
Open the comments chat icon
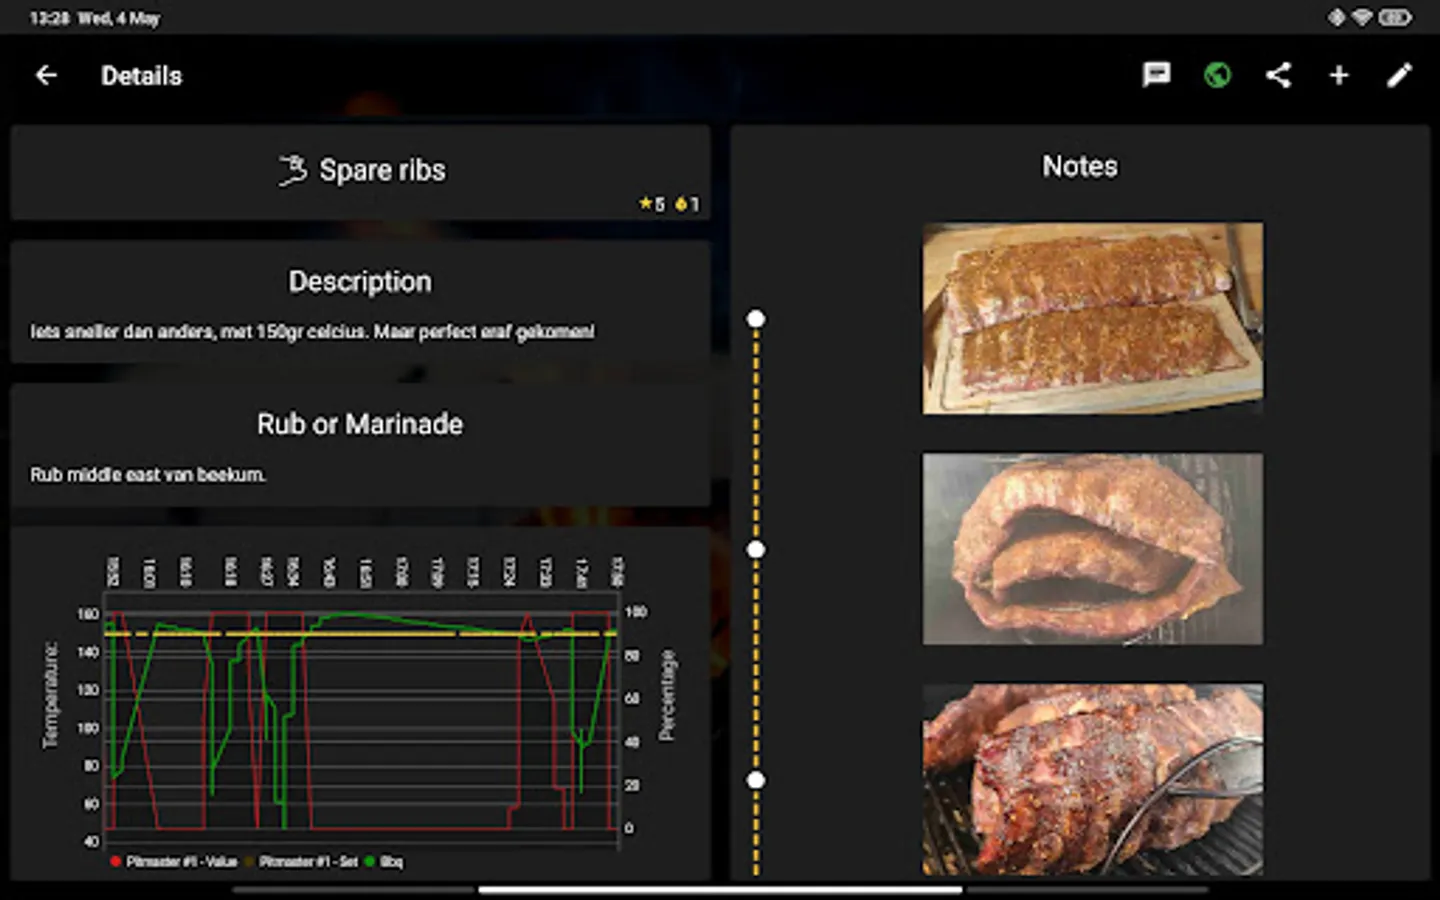point(1157,75)
